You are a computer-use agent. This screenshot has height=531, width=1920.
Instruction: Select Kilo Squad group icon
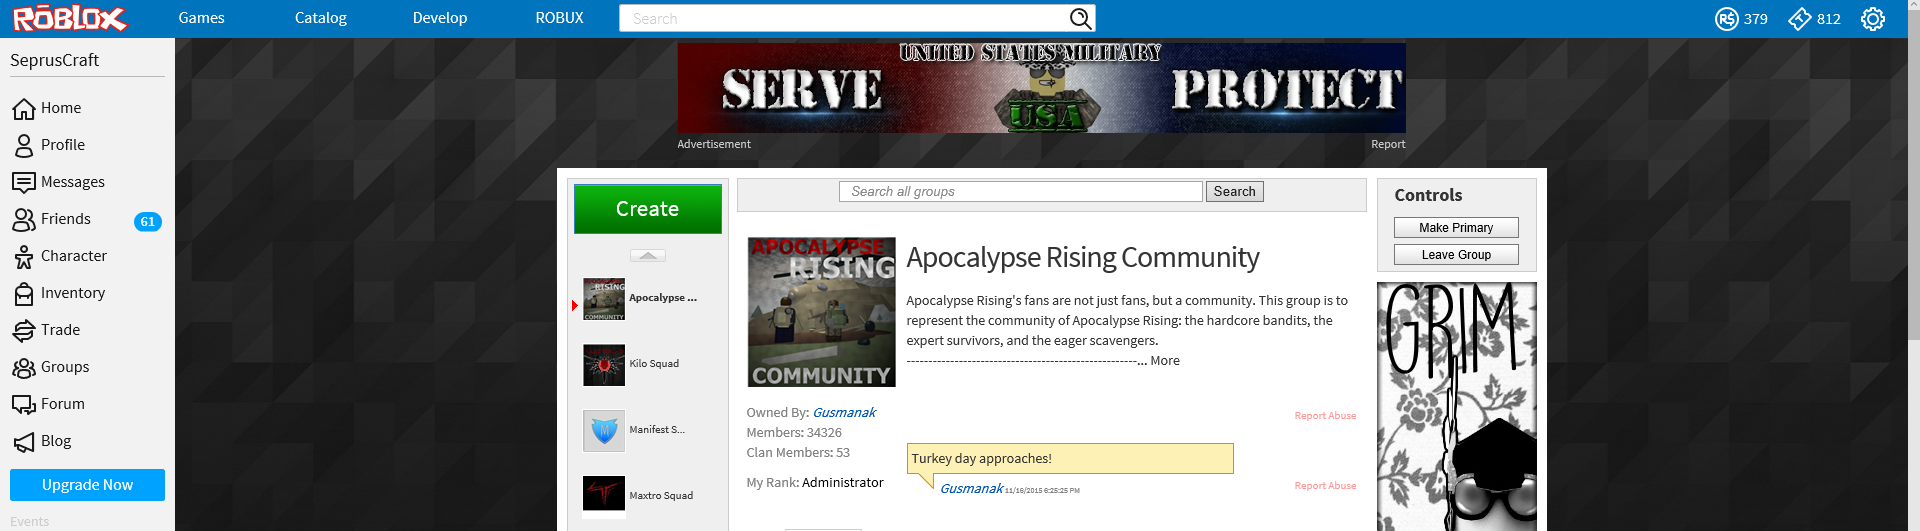[604, 365]
